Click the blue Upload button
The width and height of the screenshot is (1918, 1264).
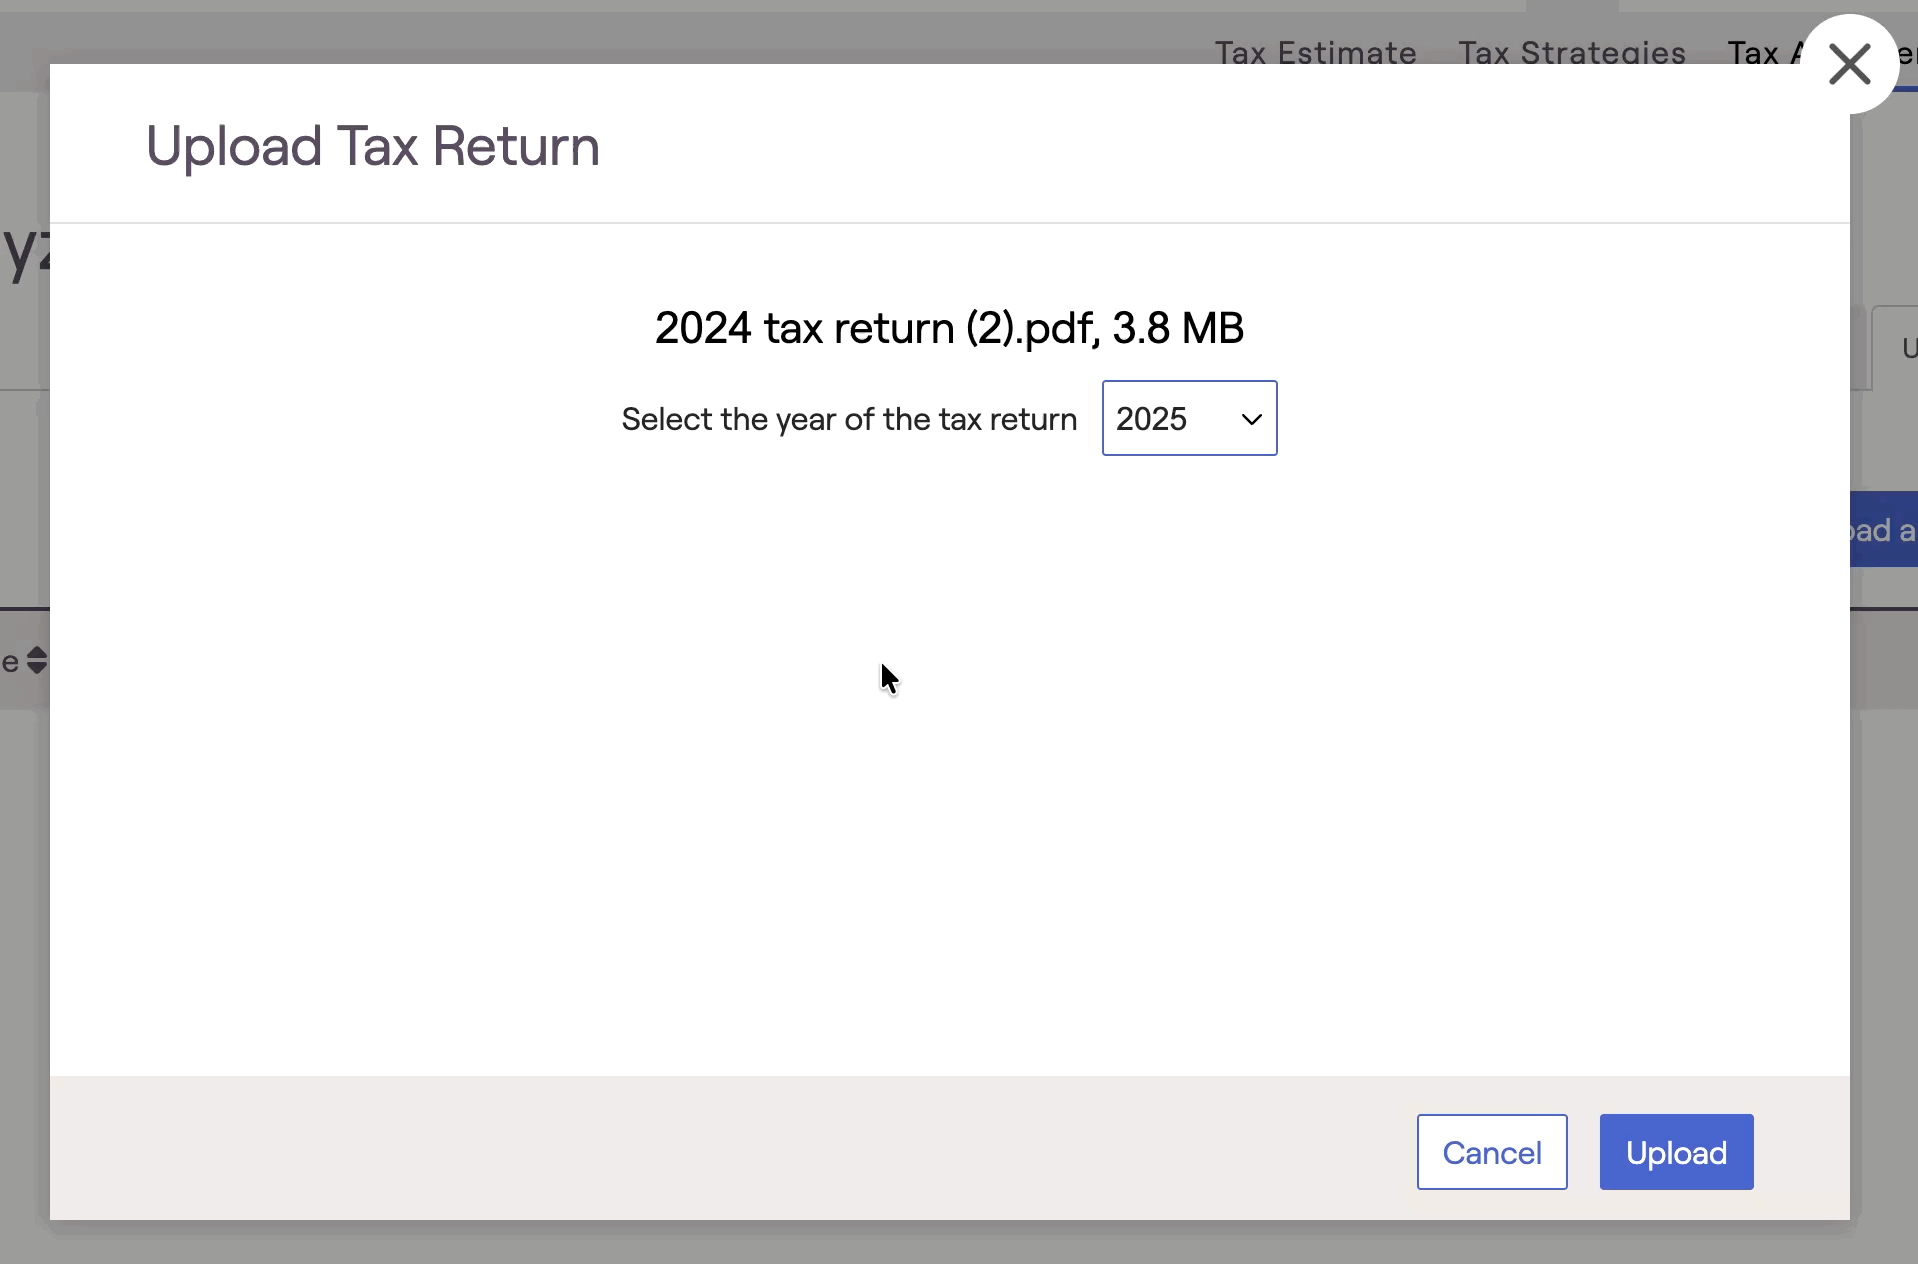point(1675,1152)
